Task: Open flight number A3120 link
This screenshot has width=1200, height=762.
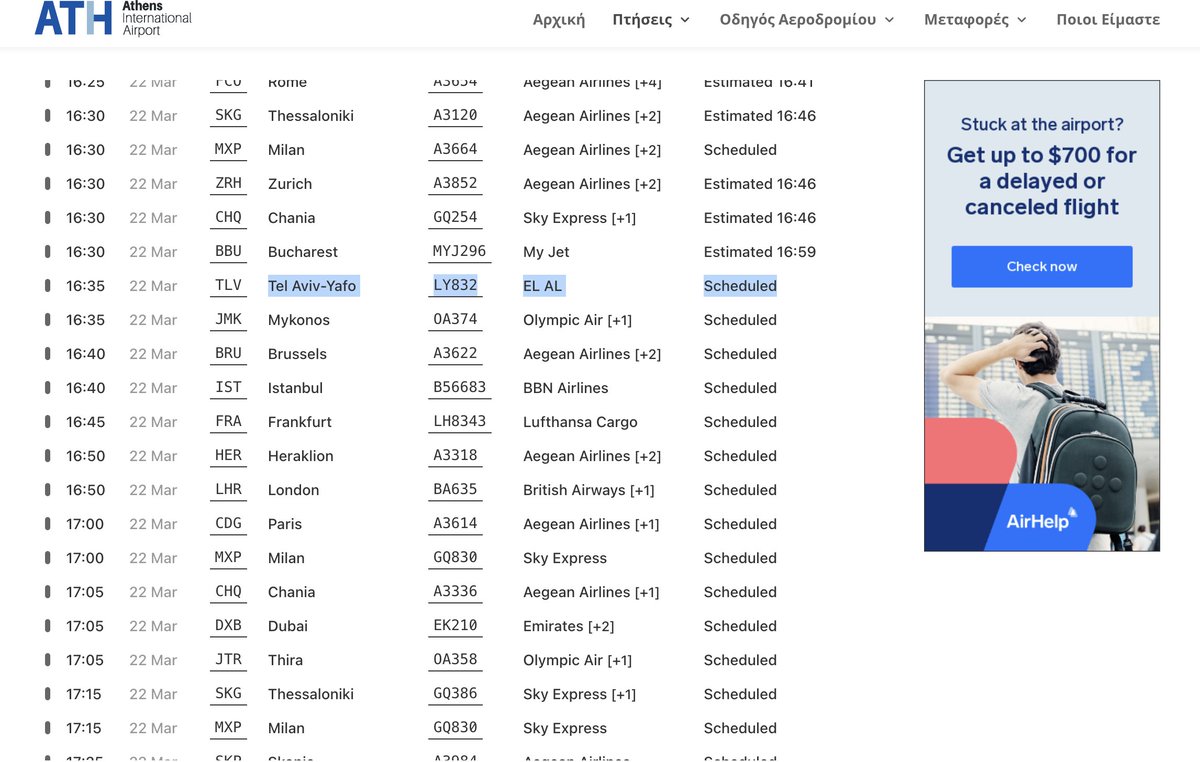Action: [455, 116]
